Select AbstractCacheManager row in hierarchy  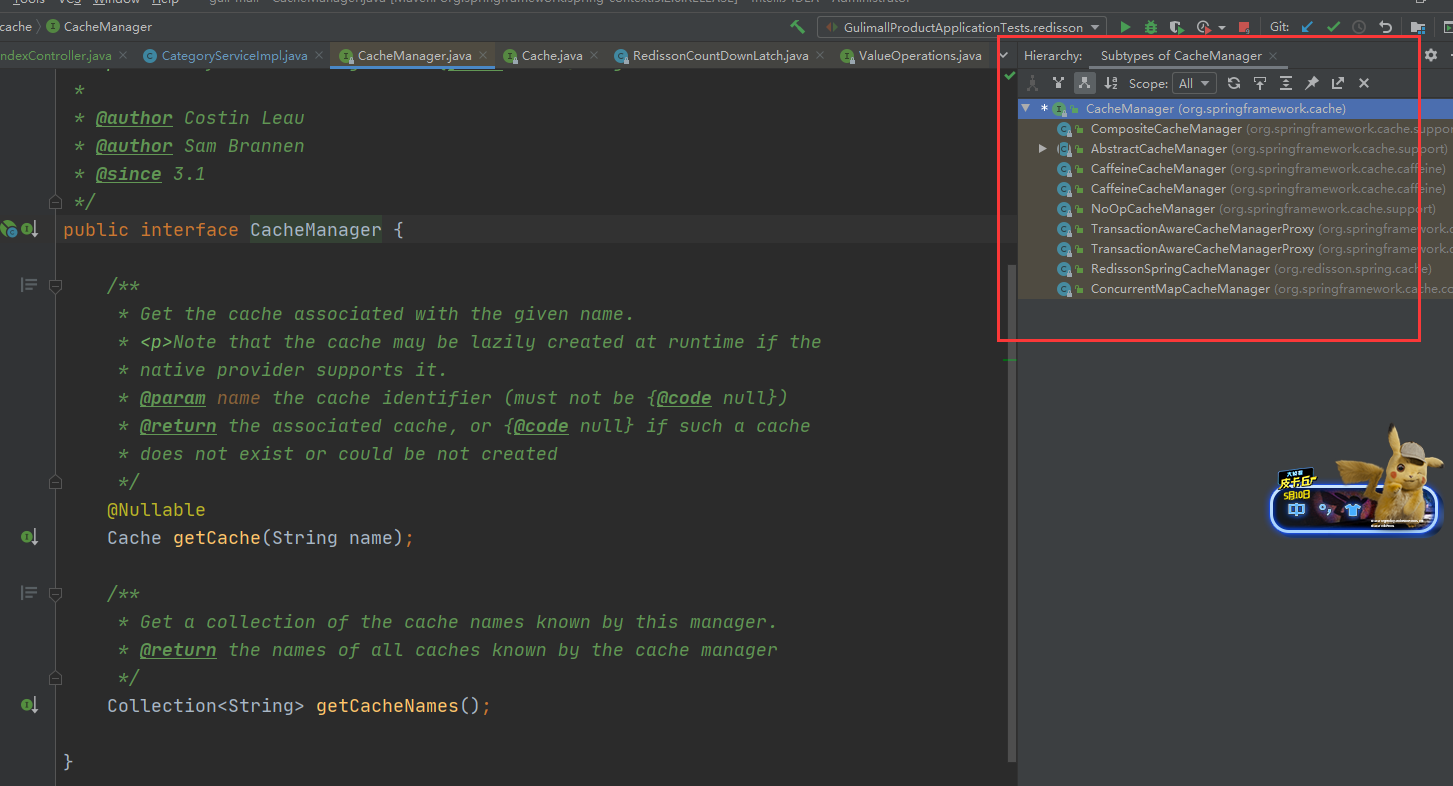(1235, 148)
